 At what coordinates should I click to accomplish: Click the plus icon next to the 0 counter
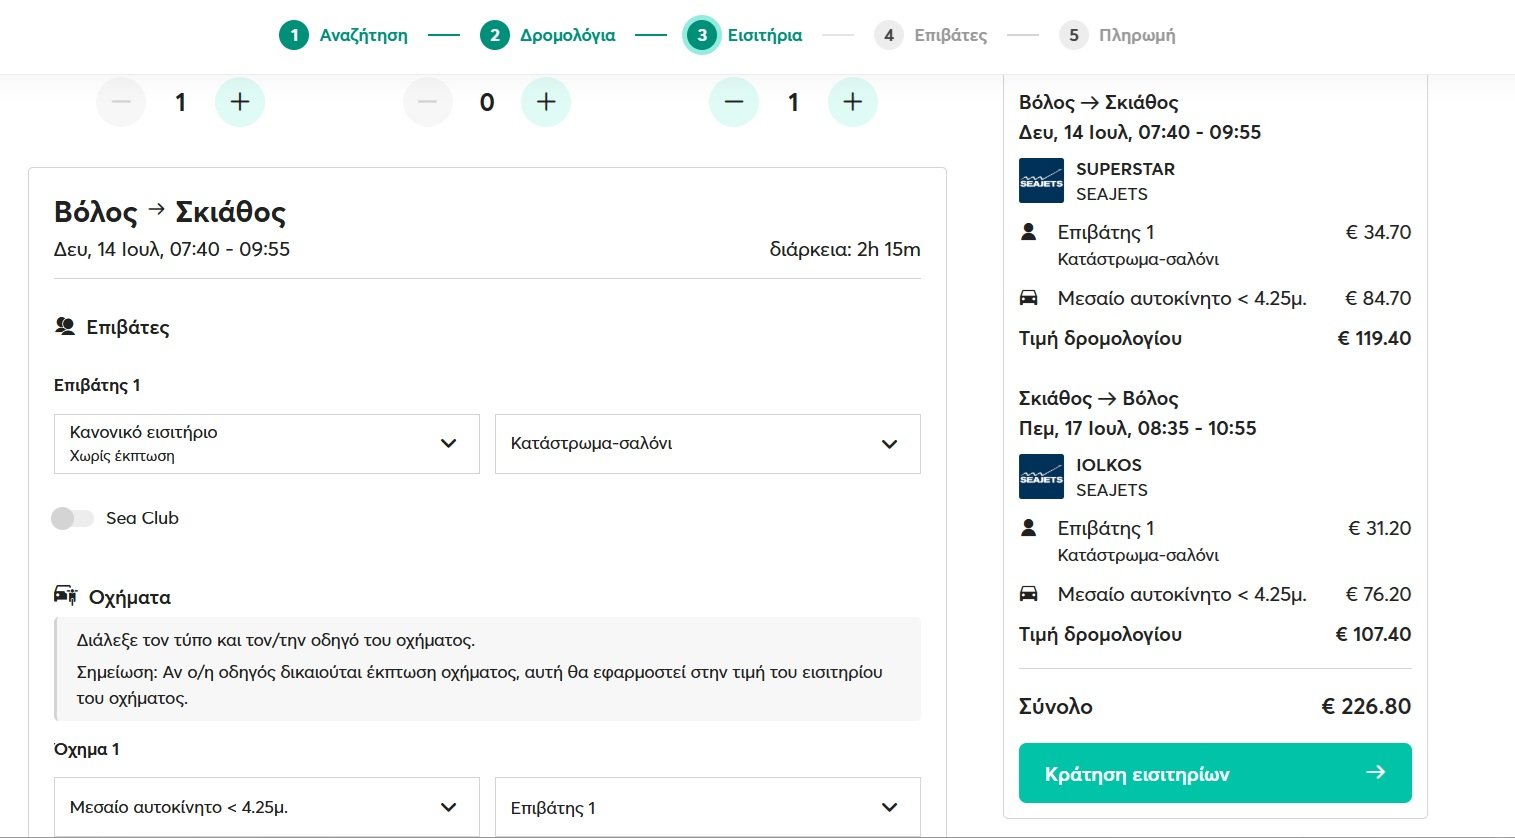pos(546,102)
